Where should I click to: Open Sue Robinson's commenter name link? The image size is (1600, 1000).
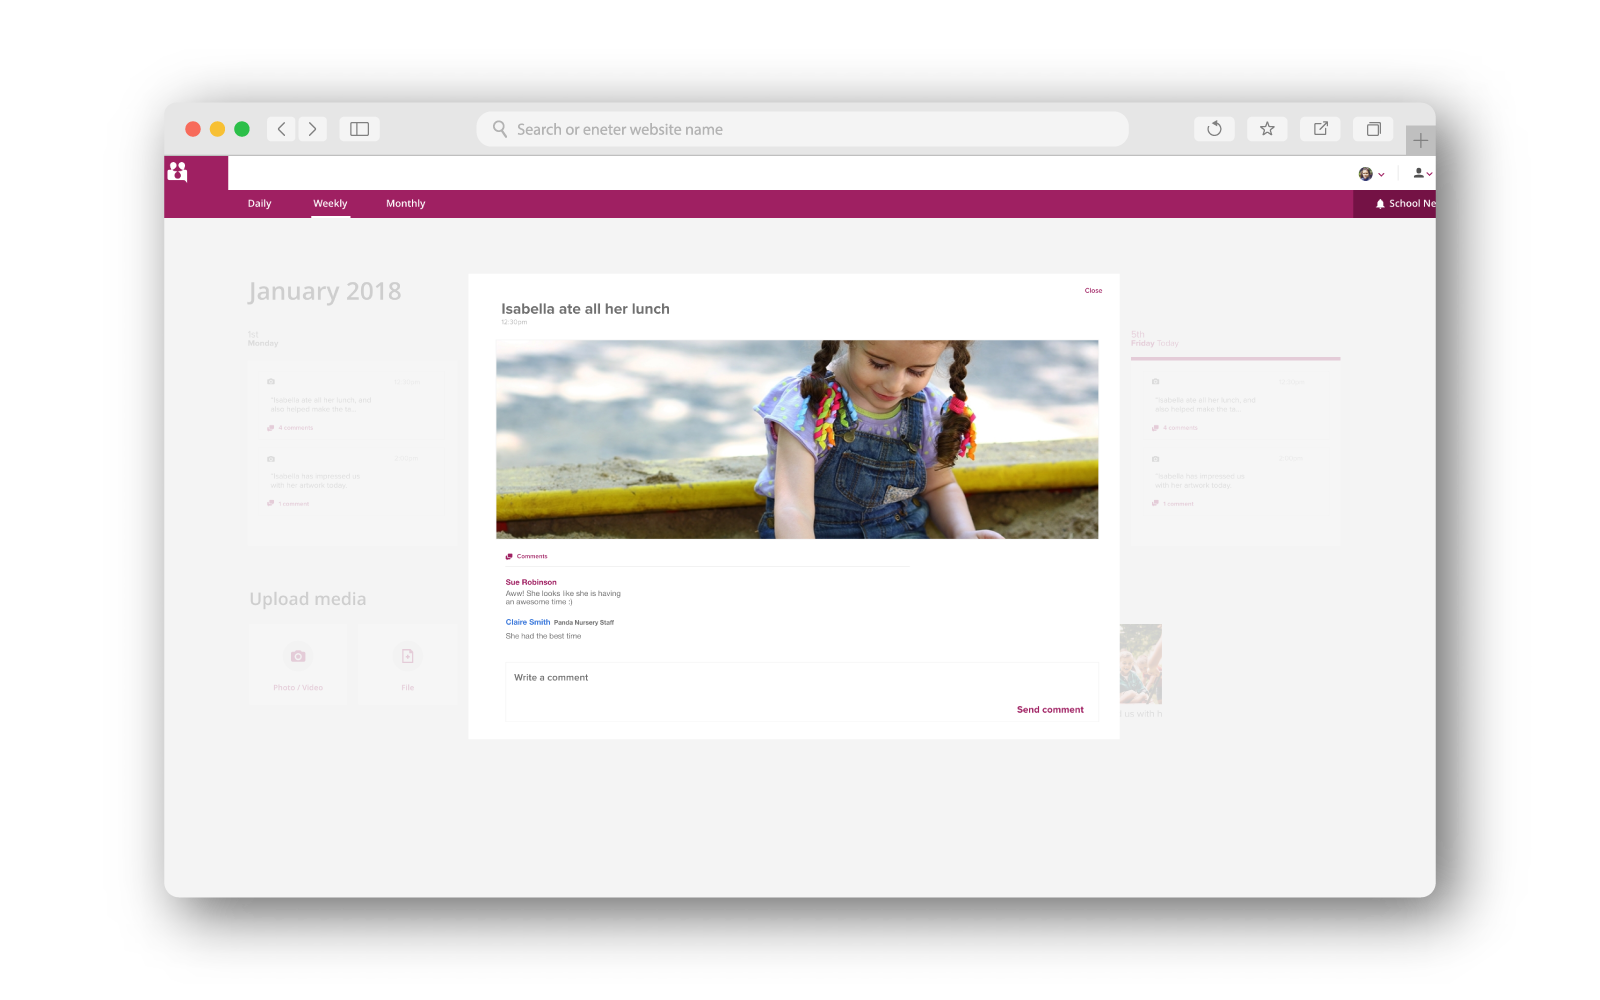[531, 582]
